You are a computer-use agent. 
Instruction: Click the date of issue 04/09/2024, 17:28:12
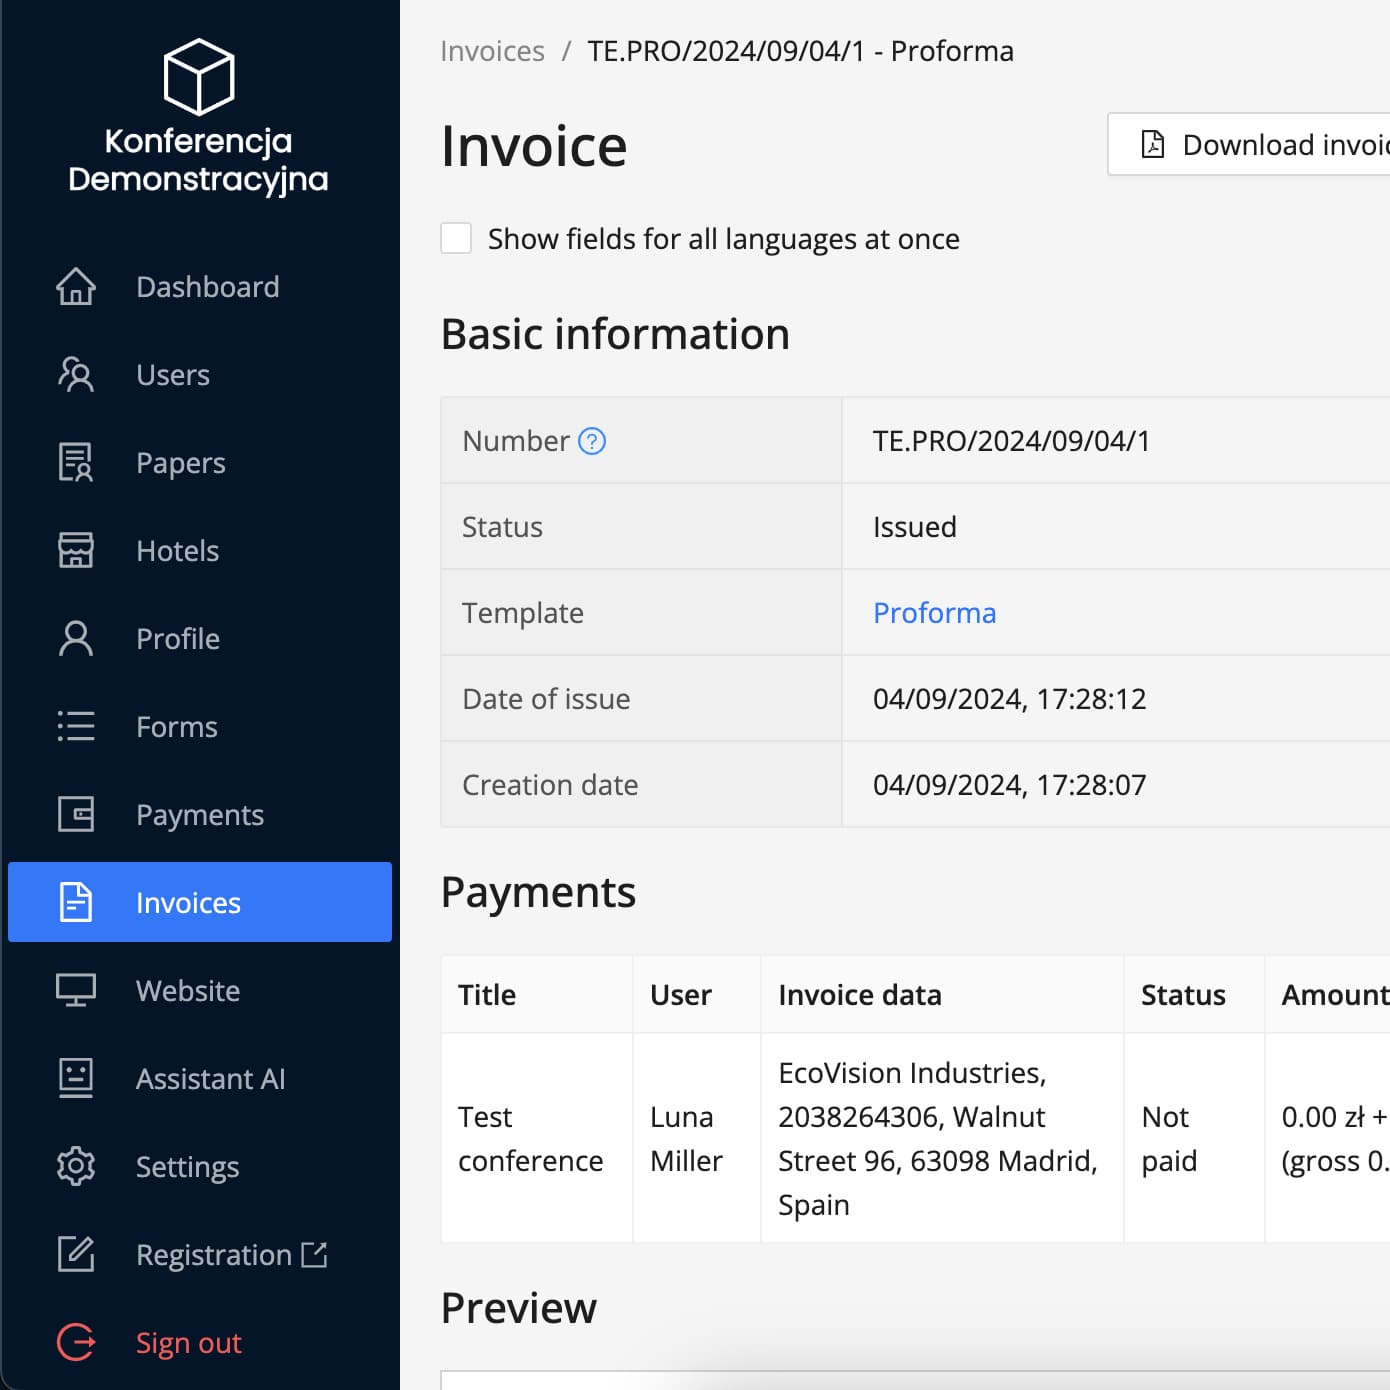click(1009, 699)
